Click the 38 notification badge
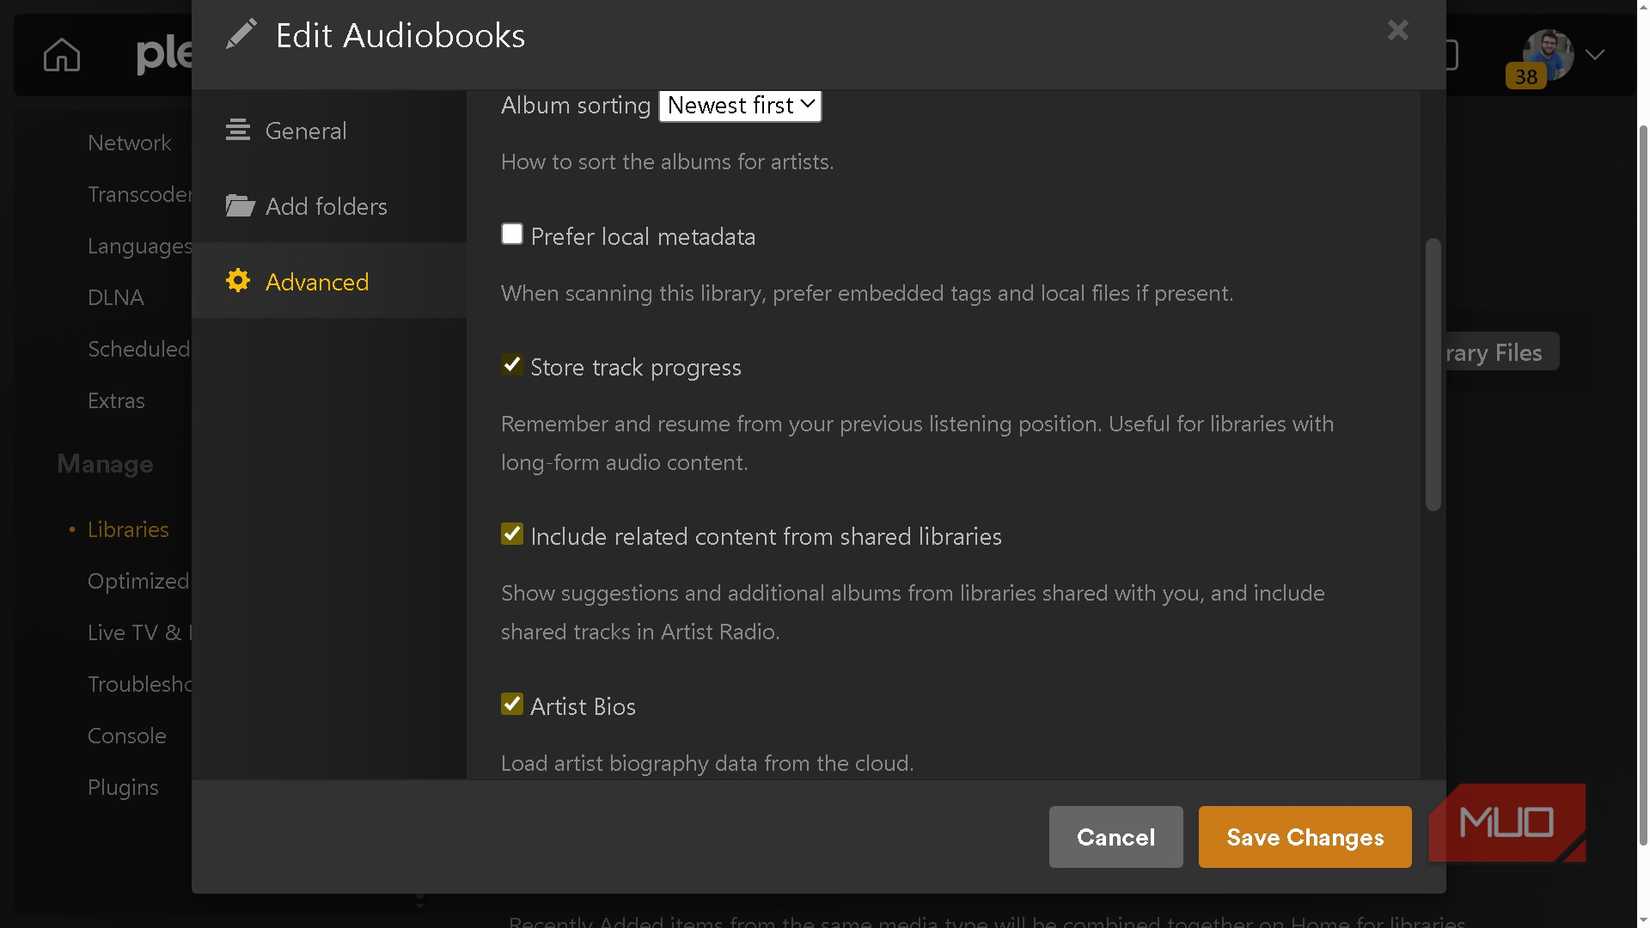 coord(1525,76)
